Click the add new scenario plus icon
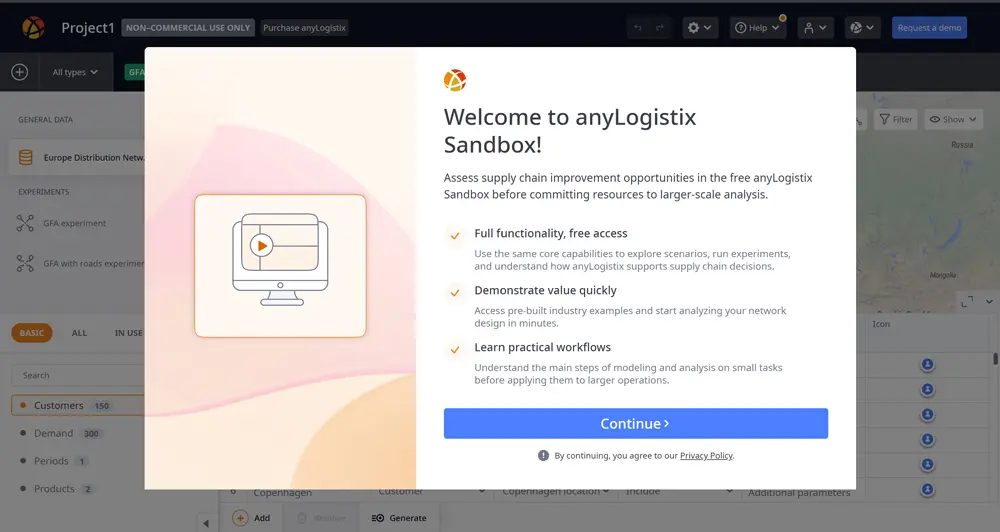 click(20, 72)
